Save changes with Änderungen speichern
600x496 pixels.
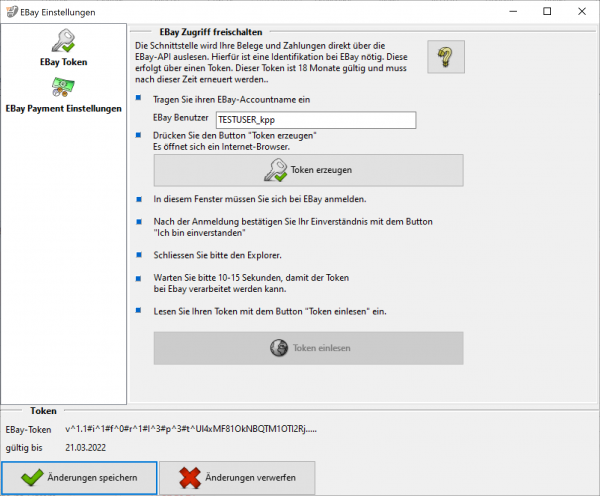(79, 478)
